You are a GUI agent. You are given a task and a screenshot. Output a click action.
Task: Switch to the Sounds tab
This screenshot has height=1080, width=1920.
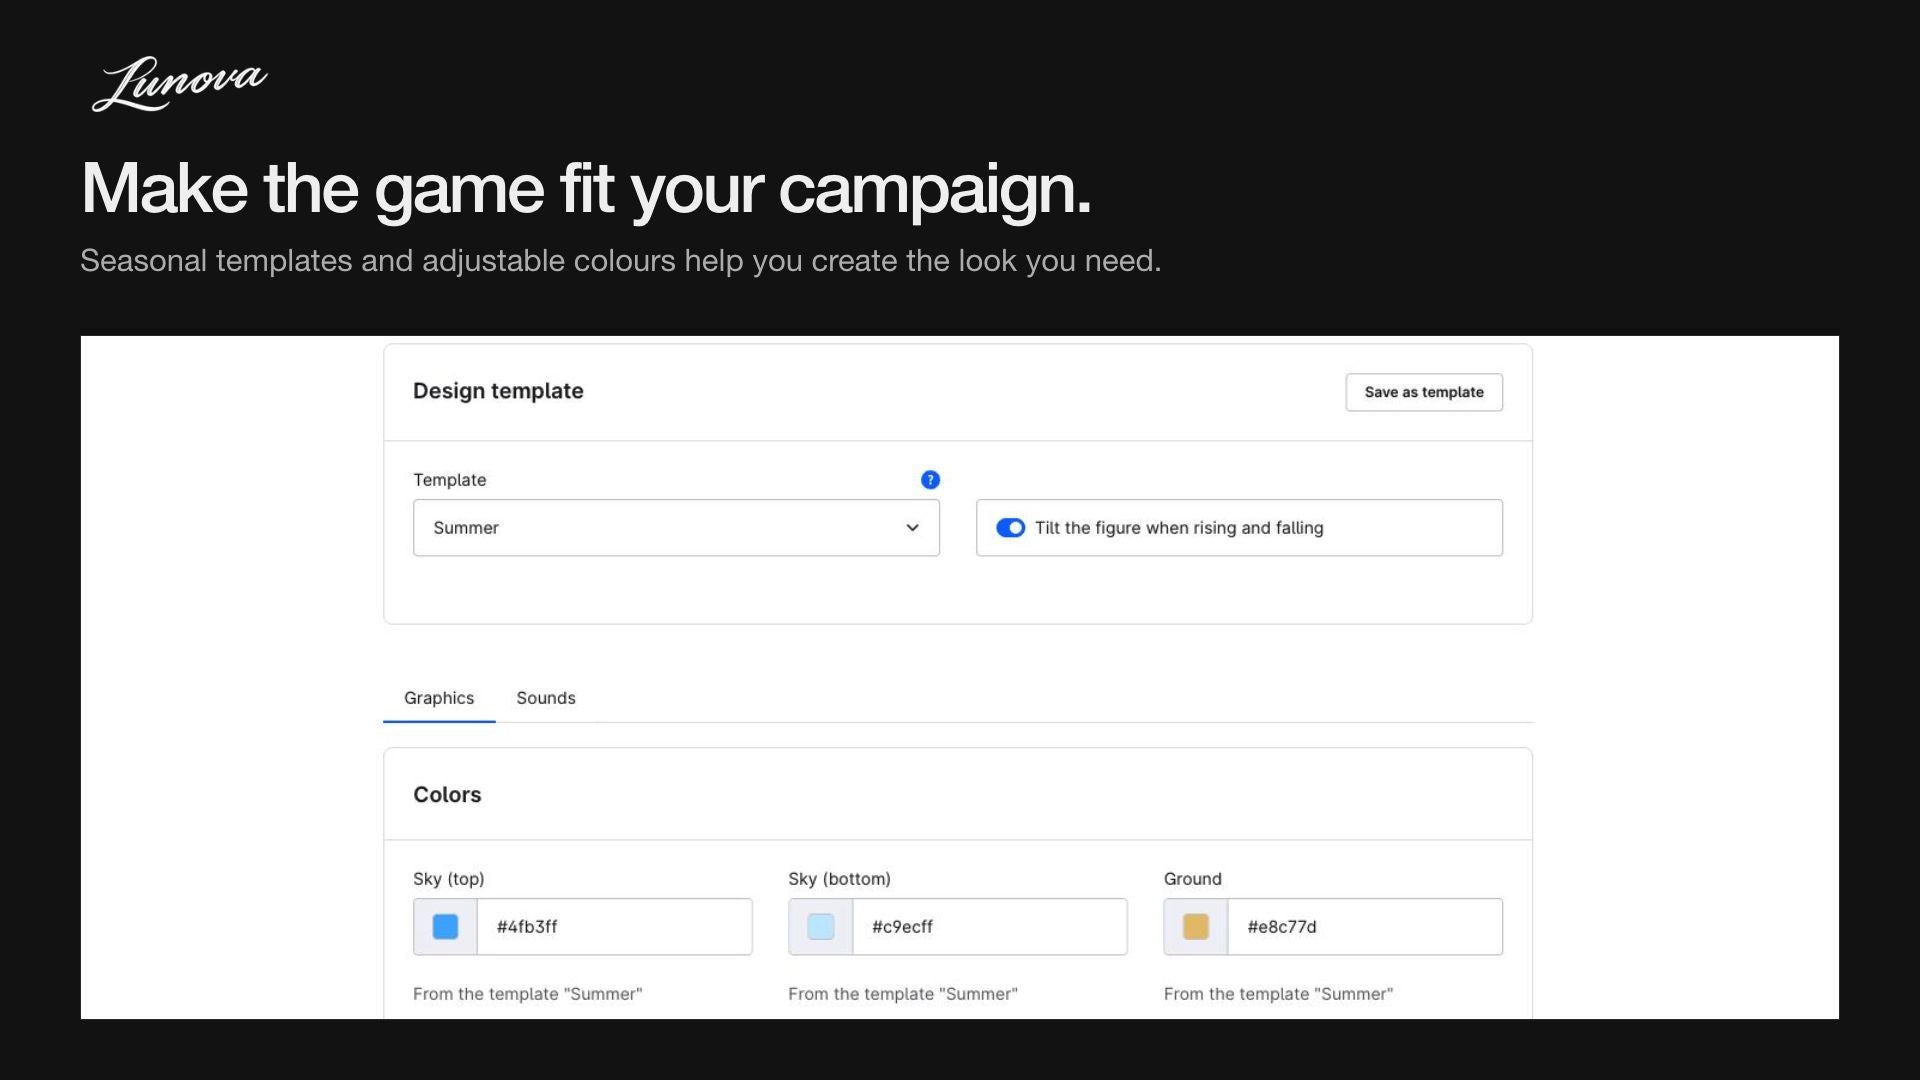[546, 698]
